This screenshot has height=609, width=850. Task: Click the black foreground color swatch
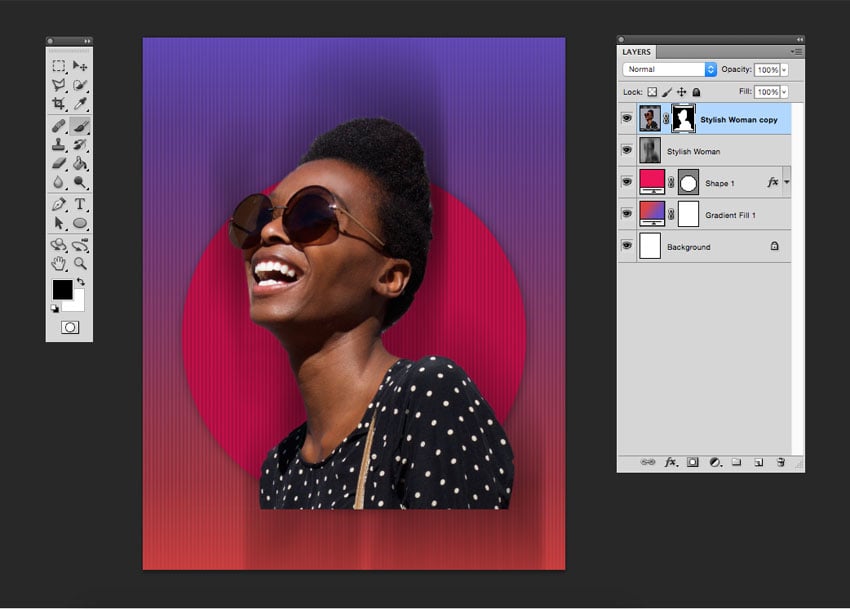pos(62,289)
